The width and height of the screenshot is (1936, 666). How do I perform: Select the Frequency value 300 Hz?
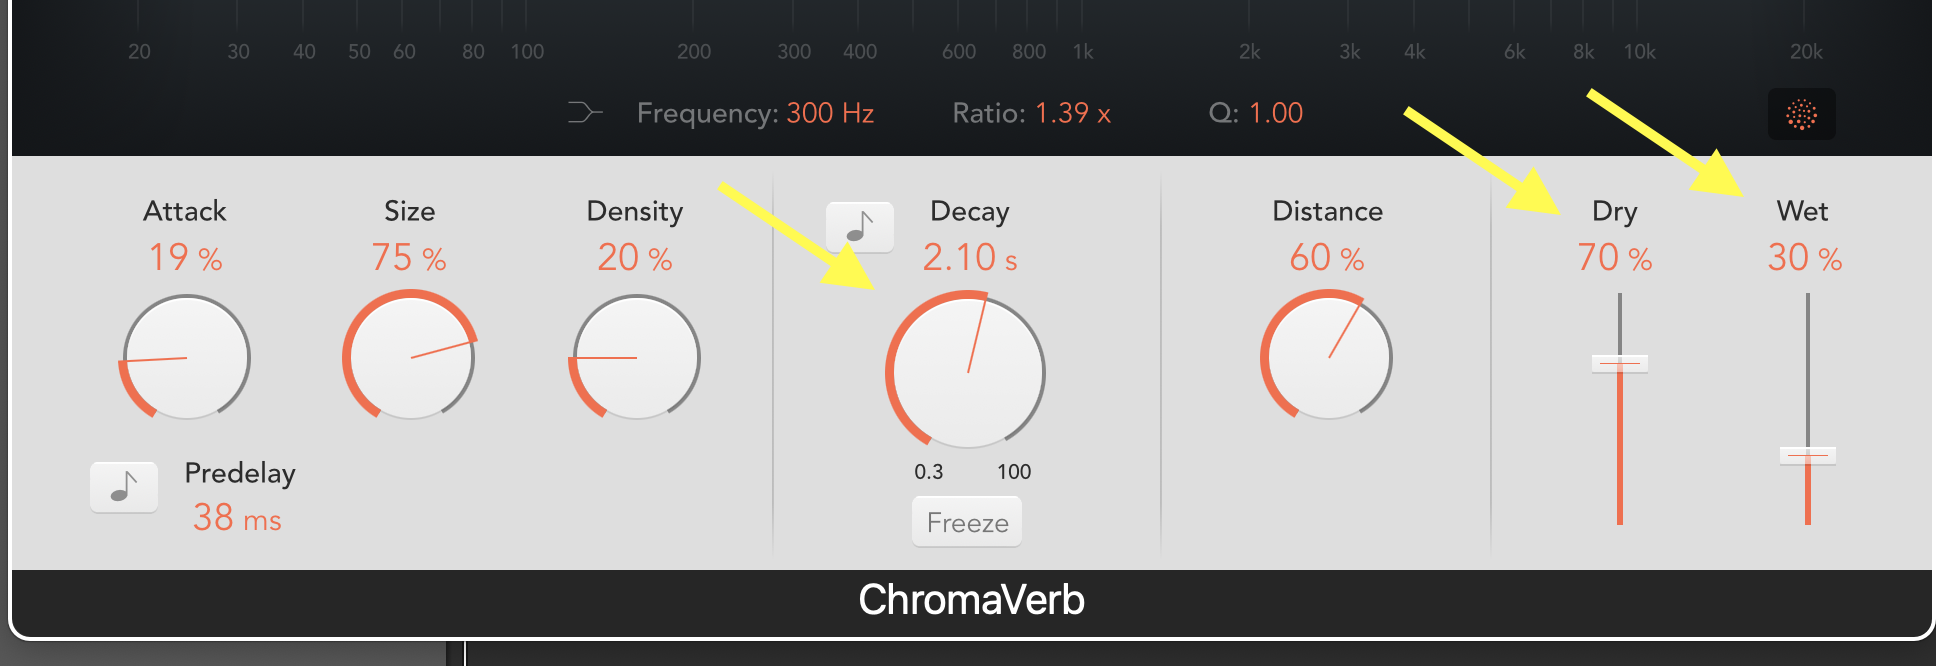830,113
